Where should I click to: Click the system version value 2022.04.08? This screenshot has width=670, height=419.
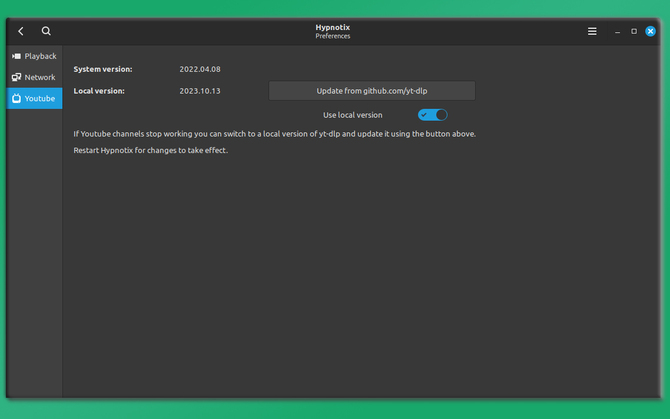click(200, 69)
